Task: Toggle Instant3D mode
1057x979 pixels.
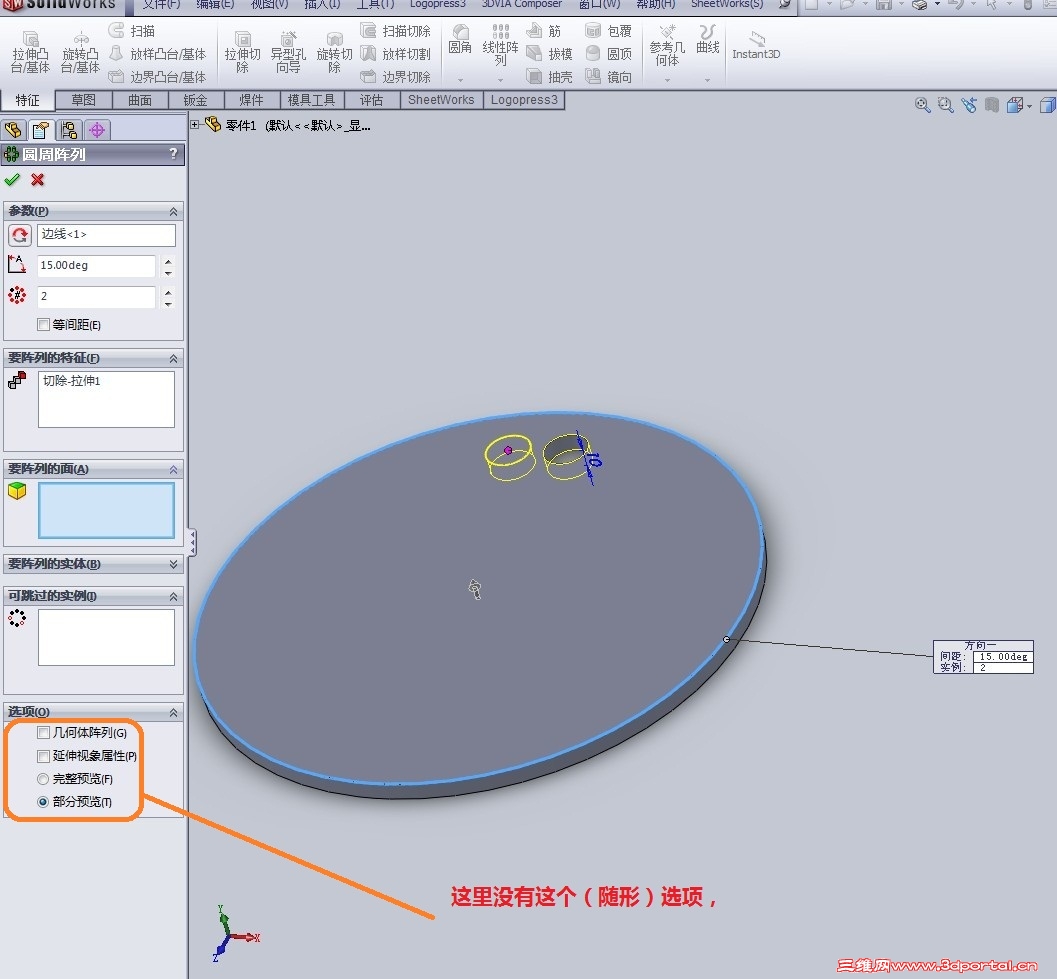Action: 756,46
